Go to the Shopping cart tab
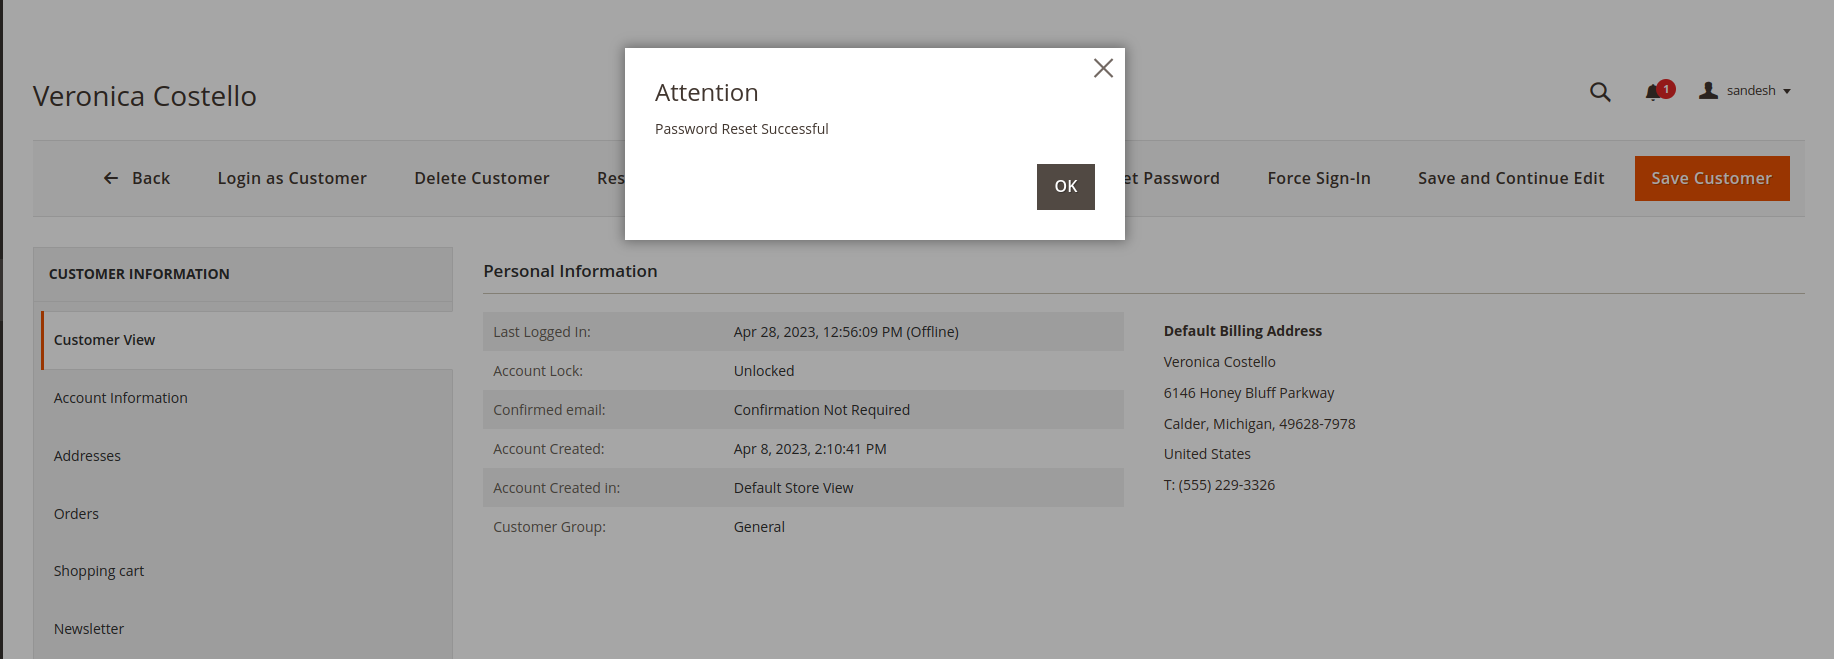Screen dimensions: 1834x659 point(99,571)
